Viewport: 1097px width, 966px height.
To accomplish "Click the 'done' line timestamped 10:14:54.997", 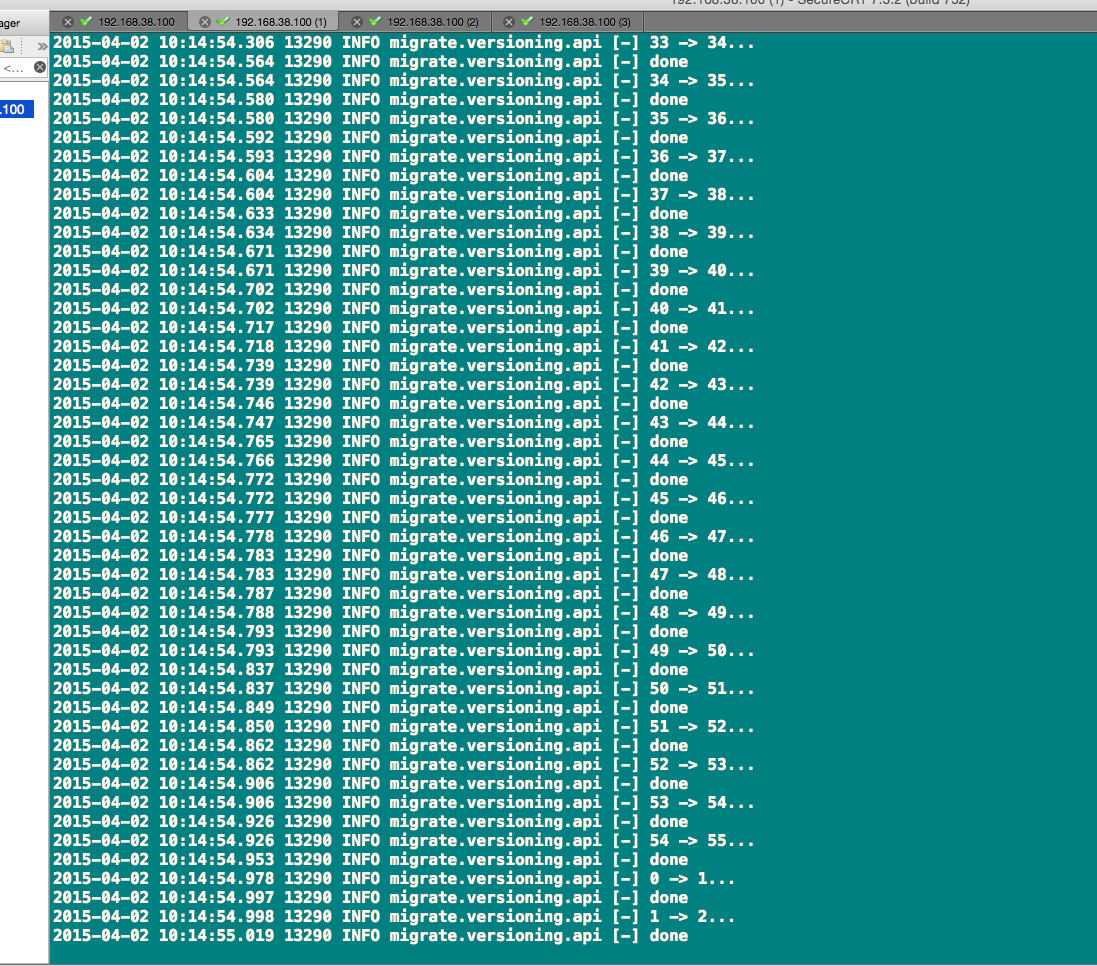I will coord(371,897).
